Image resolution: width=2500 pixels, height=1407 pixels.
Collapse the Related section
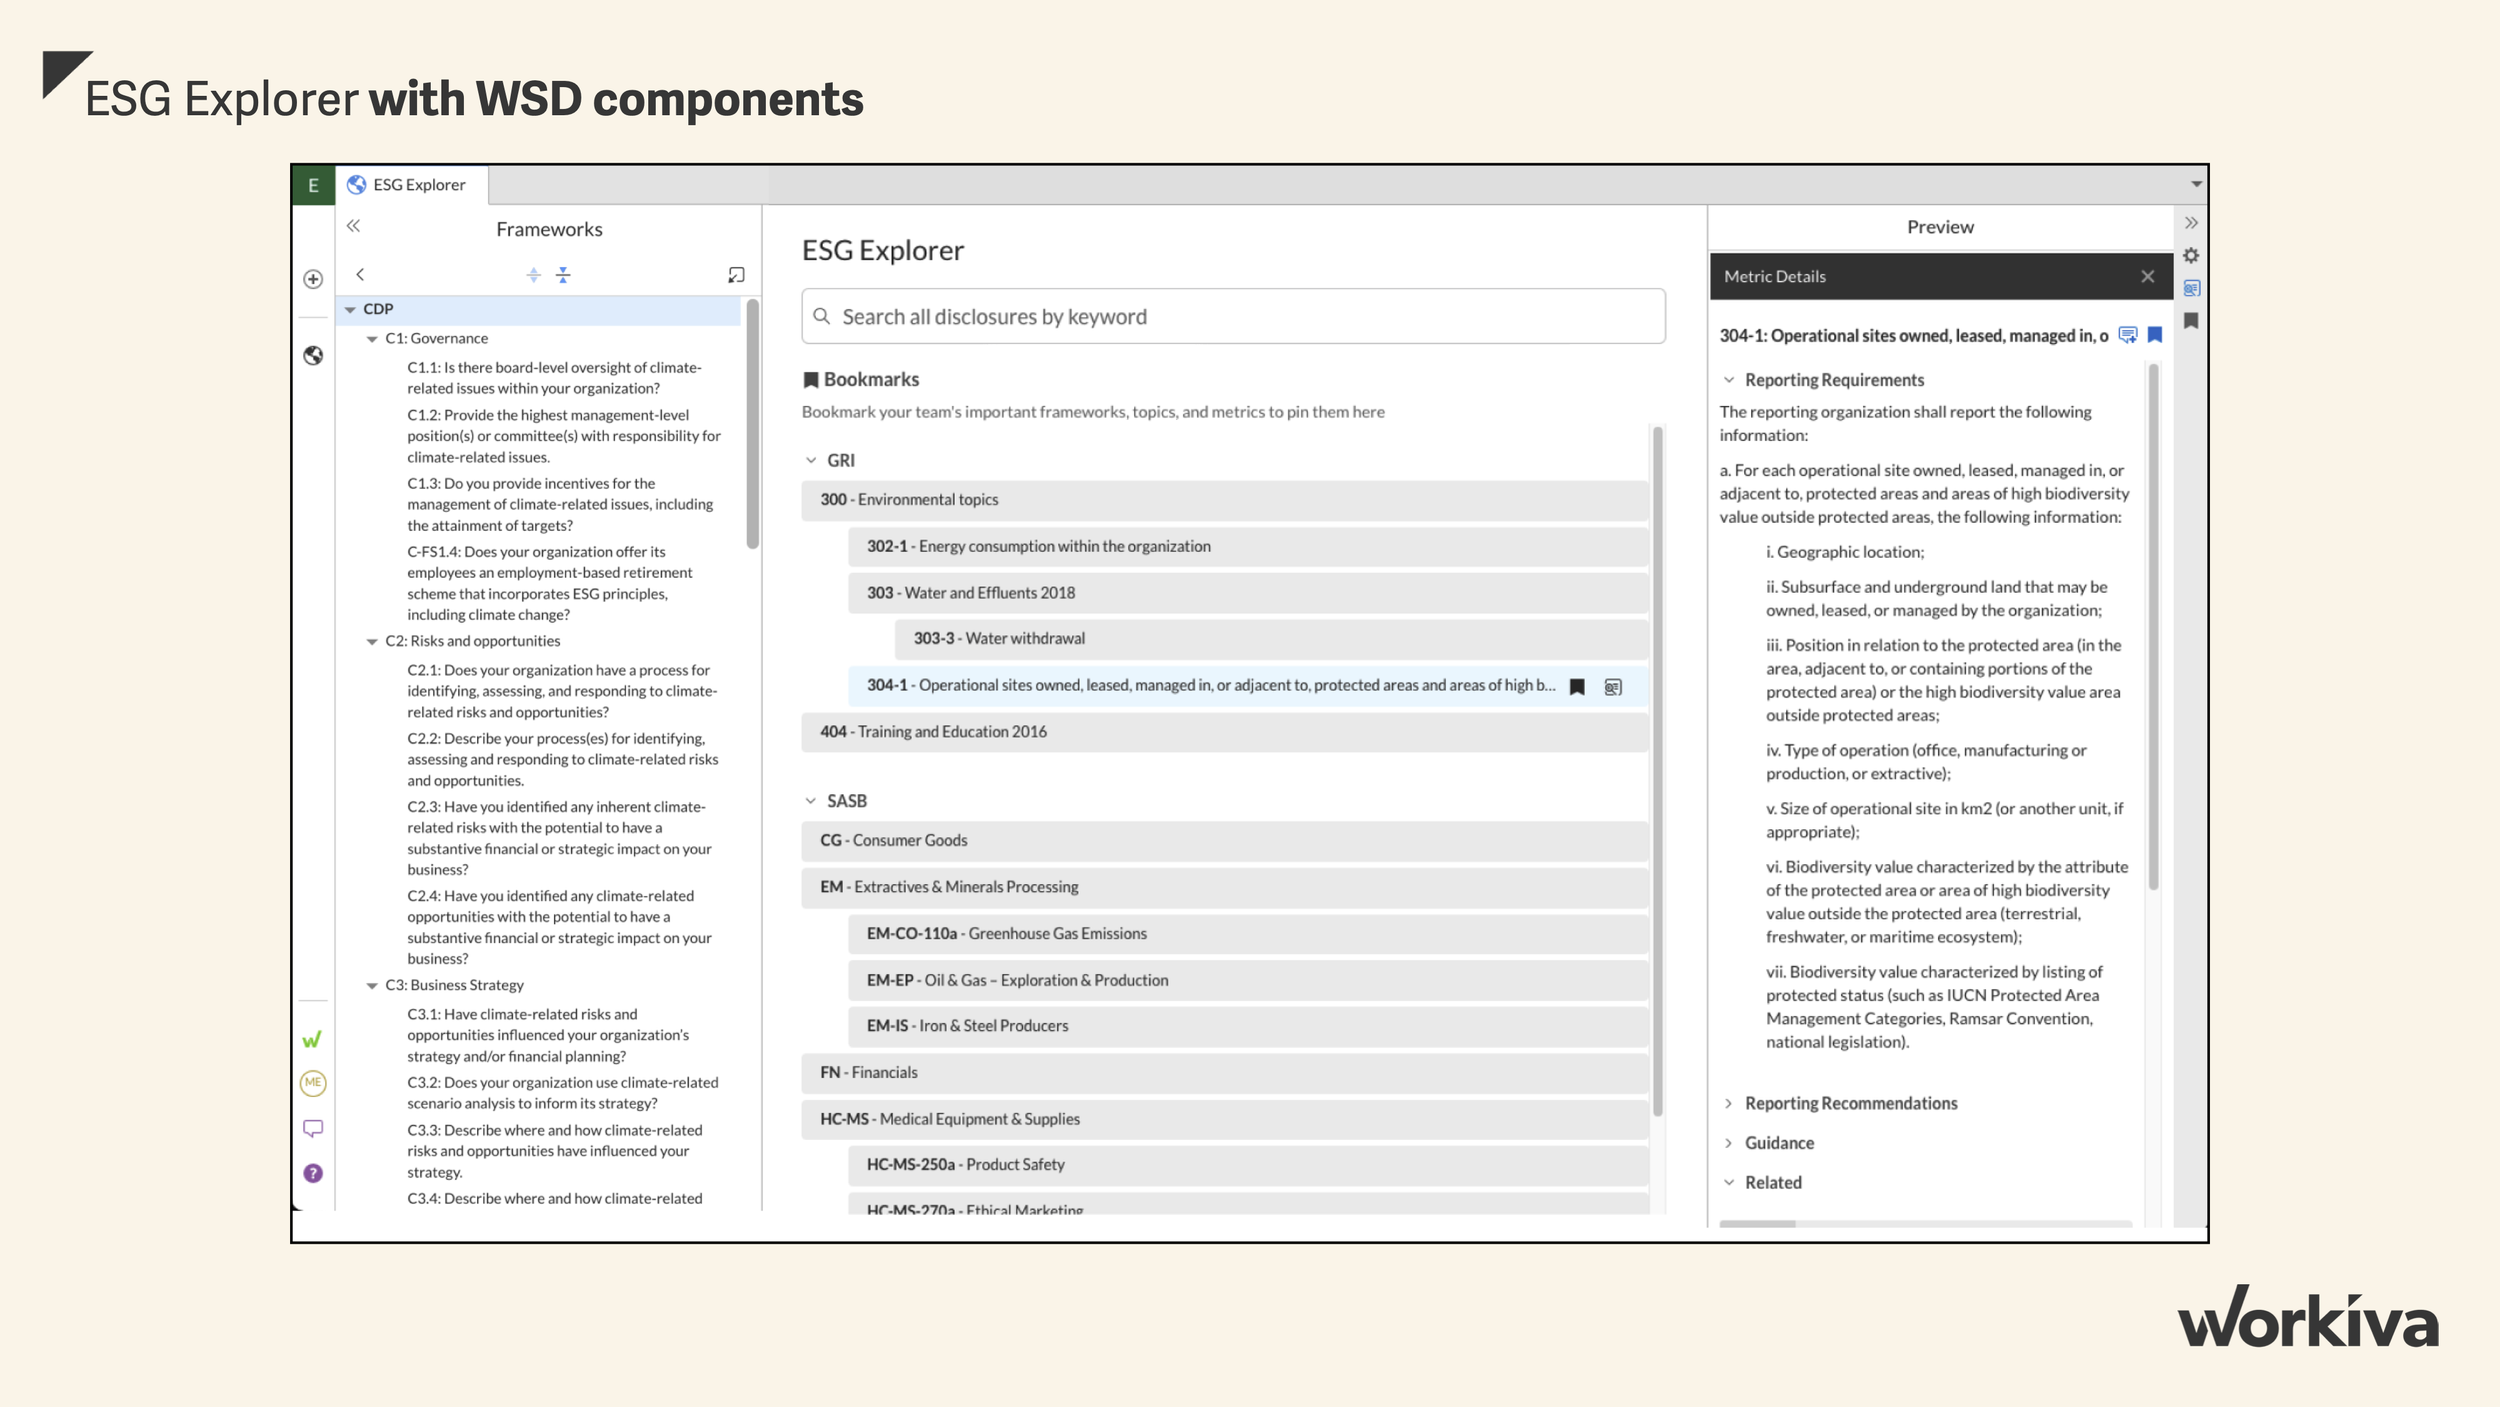click(1728, 1182)
